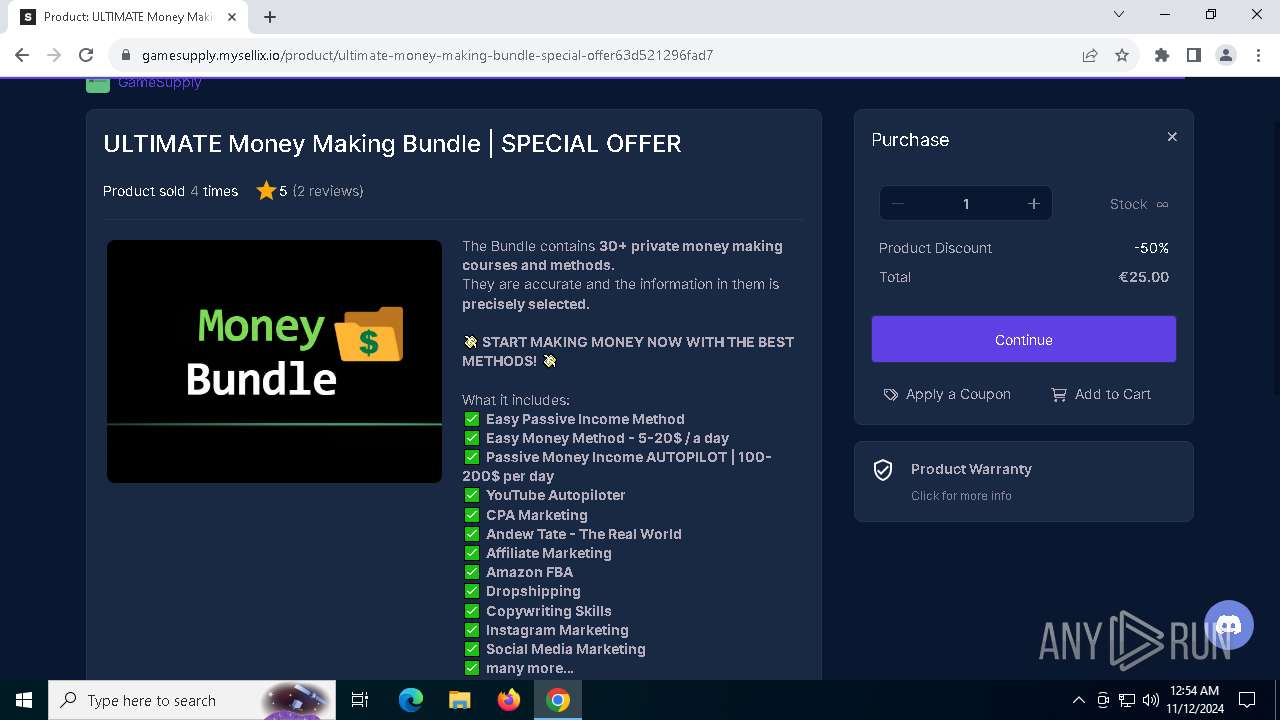
Task: Click the Instagram Marketing list item
Action: tap(557, 630)
